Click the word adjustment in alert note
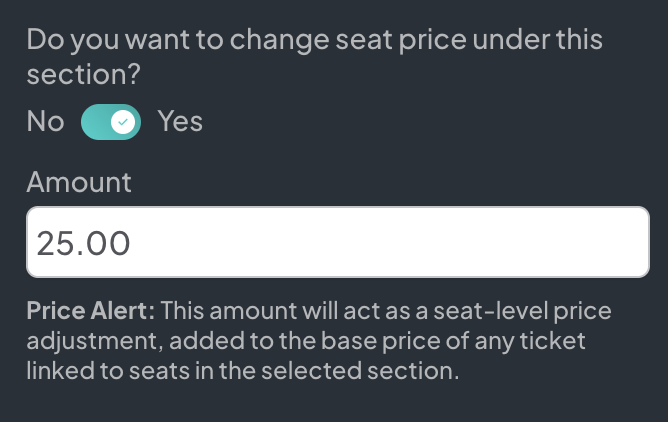The image size is (668, 422). [x=88, y=342]
